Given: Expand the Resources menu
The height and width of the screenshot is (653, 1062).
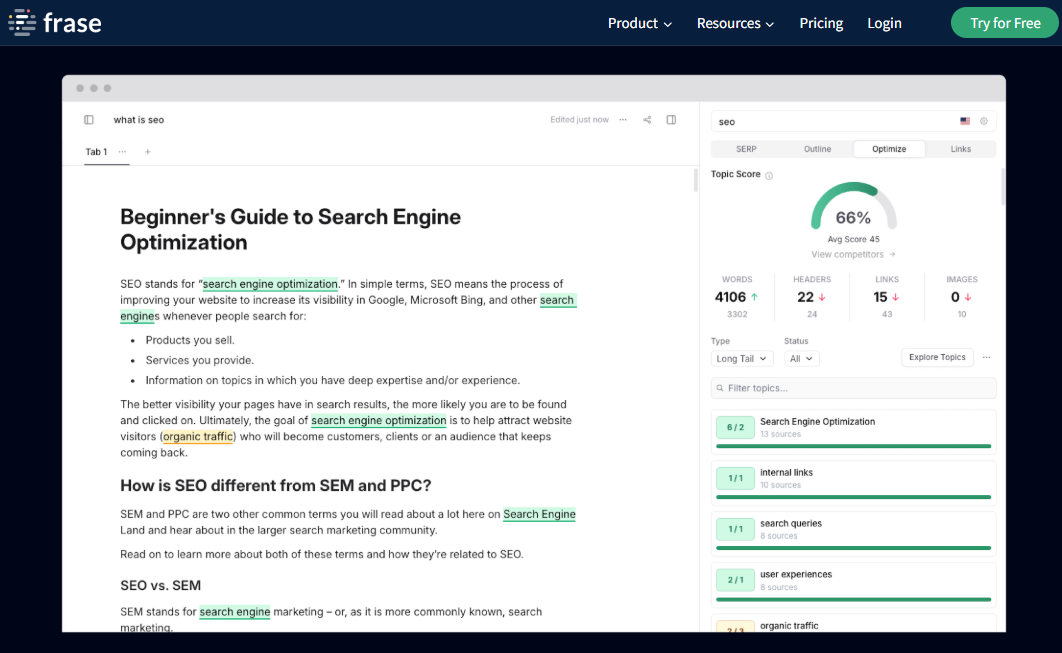Looking at the screenshot, I should (x=736, y=23).
